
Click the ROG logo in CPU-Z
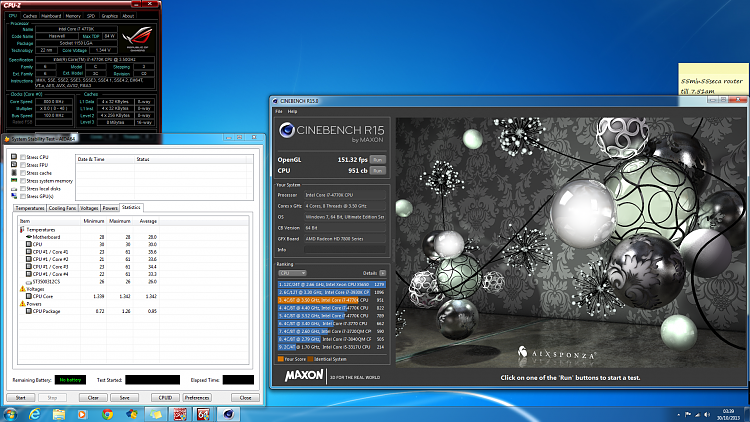click(137, 39)
